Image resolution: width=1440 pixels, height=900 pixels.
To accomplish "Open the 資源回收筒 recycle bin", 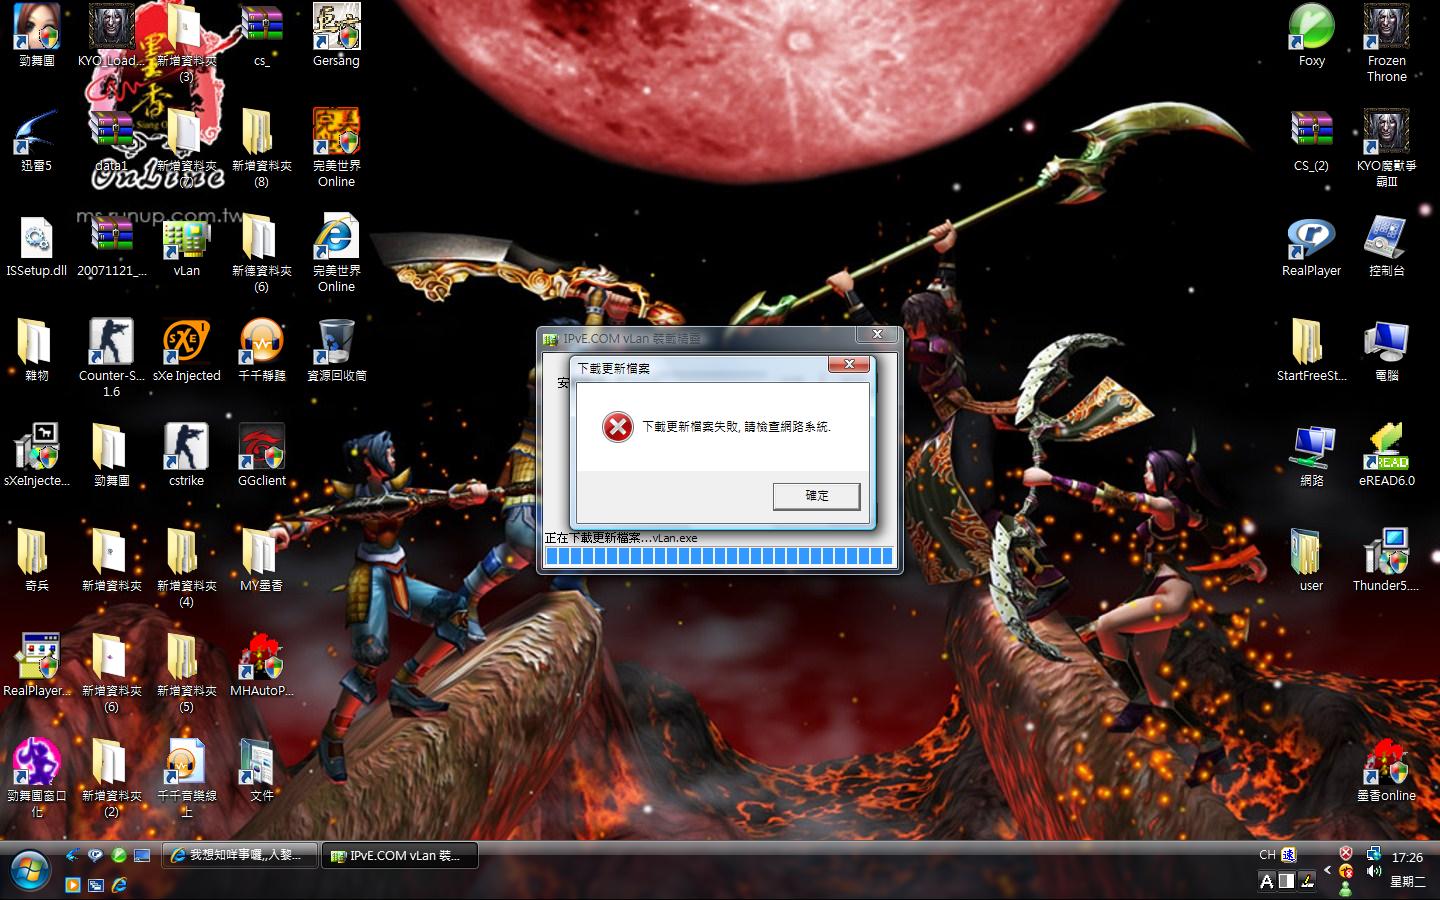I will click(x=336, y=351).
